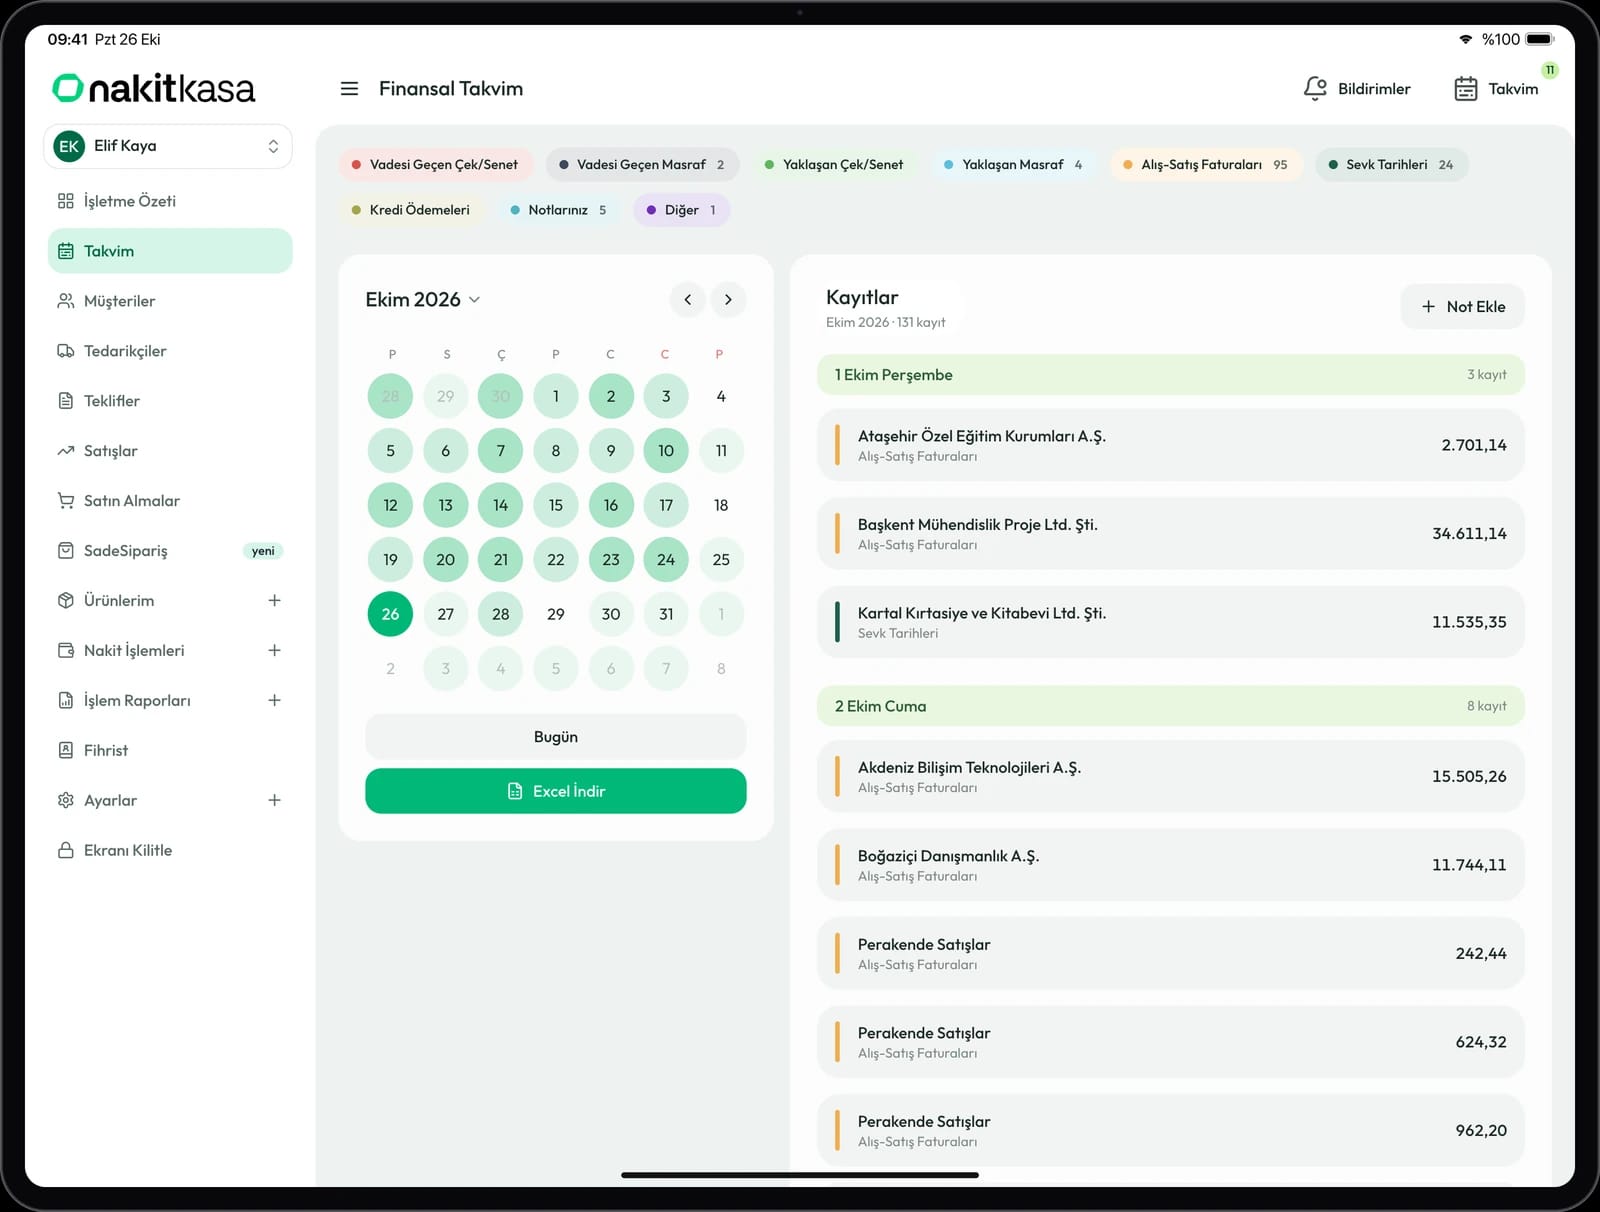Click the Nakit İşlemleri wallet icon
1600x1212 pixels.
pyautogui.click(x=66, y=650)
